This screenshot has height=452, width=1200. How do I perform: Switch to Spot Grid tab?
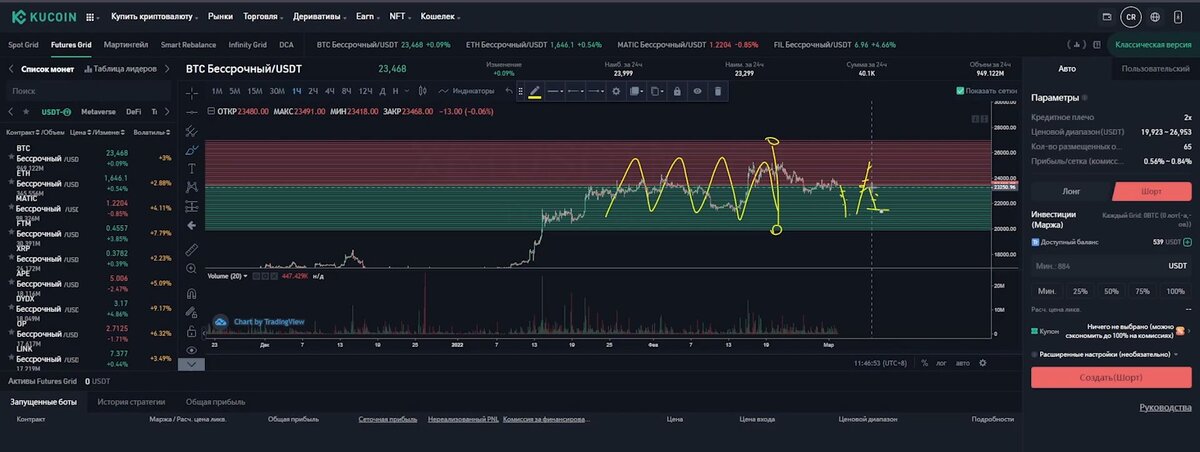tap(23, 45)
